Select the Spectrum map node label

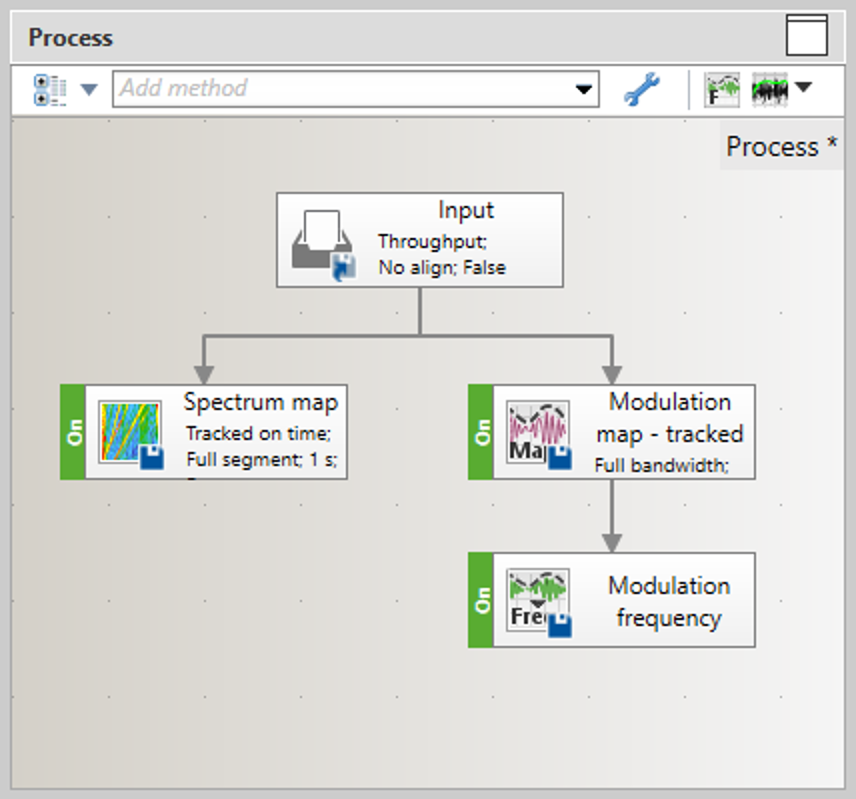pyautogui.click(x=260, y=402)
